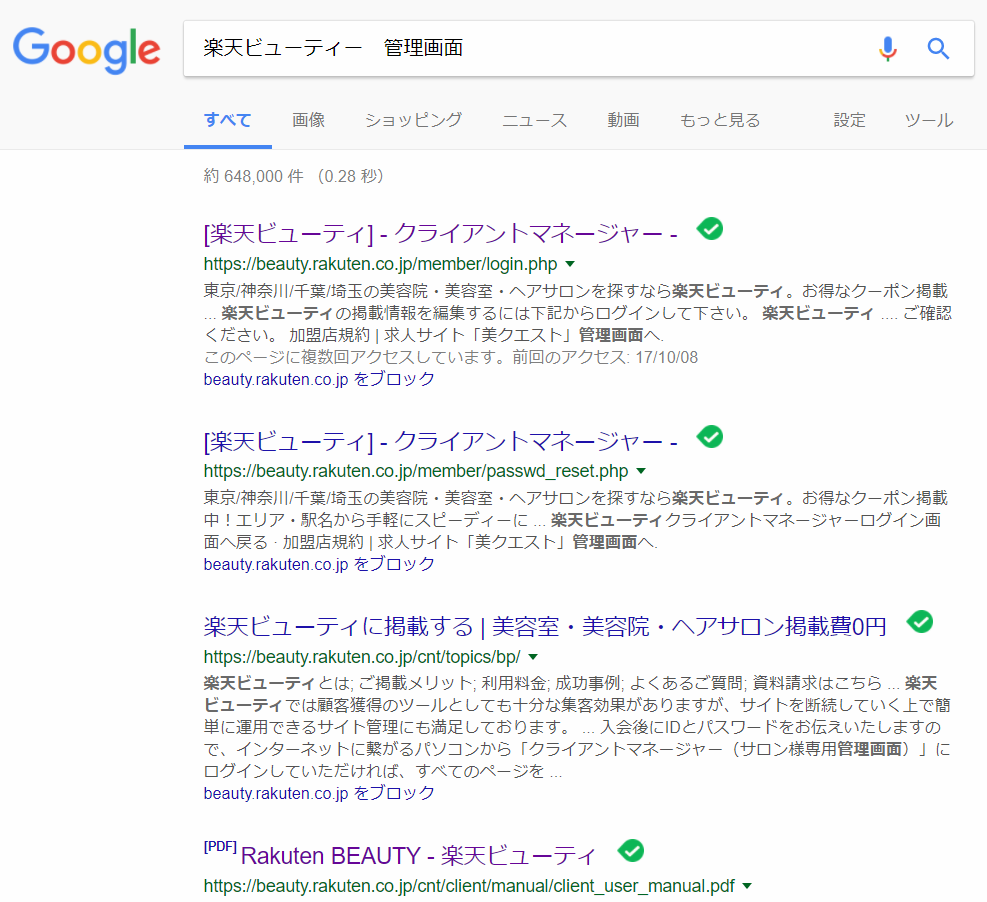Viewport: 987px width, 902px height.
Task: Expand dropdown arrow after login.php URL
Action: [570, 264]
